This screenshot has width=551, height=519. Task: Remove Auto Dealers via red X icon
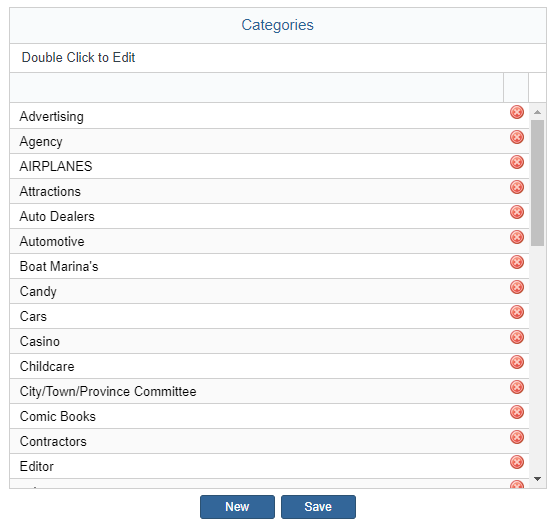(517, 212)
